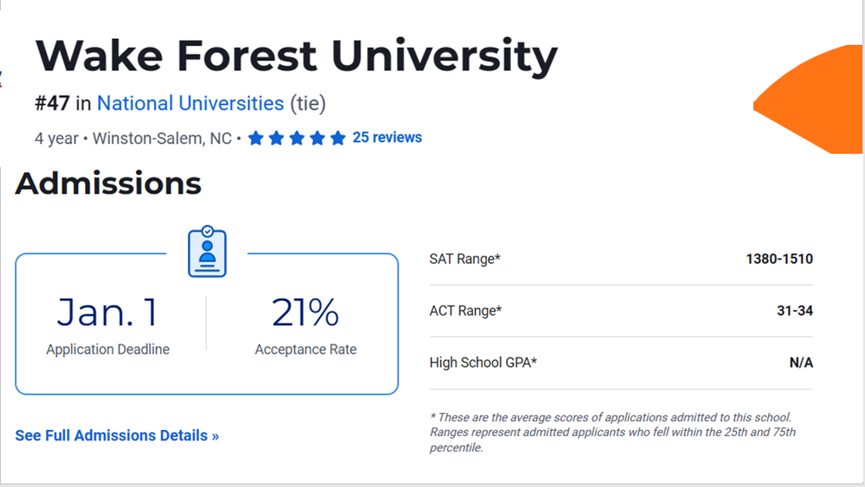Click the N/A GPA value
The image size is (865, 487).
tap(801, 362)
